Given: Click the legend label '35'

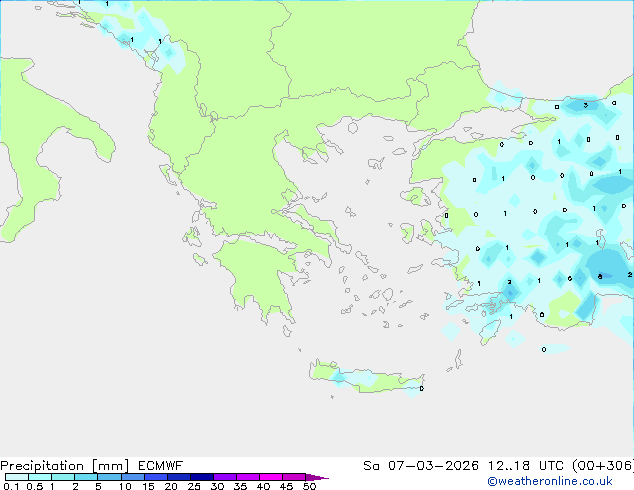Looking at the screenshot, I should click(240, 486).
